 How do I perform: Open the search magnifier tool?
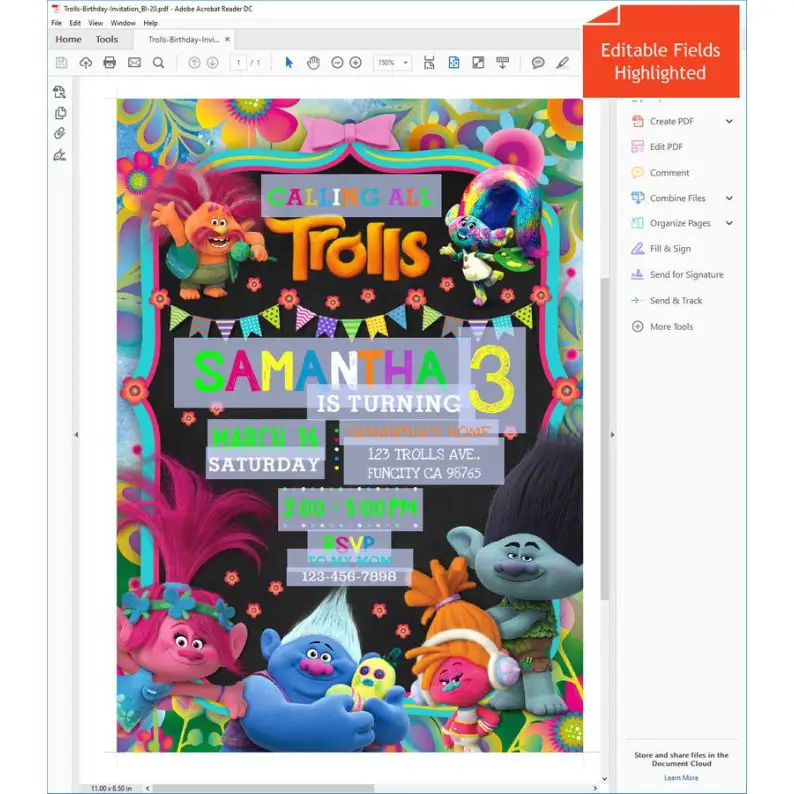pos(158,62)
